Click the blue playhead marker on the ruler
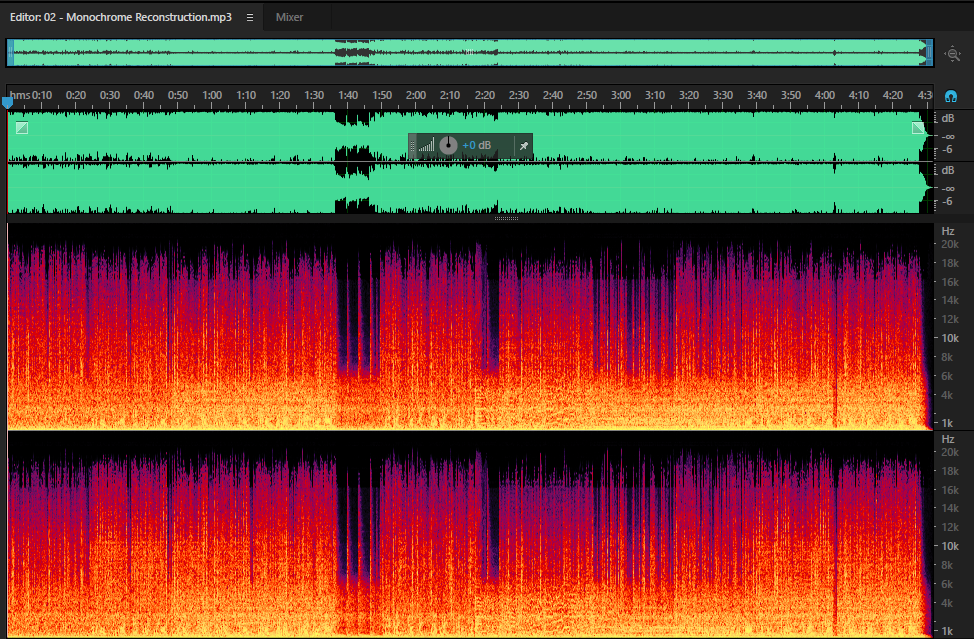The height and width of the screenshot is (639, 974). [x=7, y=102]
